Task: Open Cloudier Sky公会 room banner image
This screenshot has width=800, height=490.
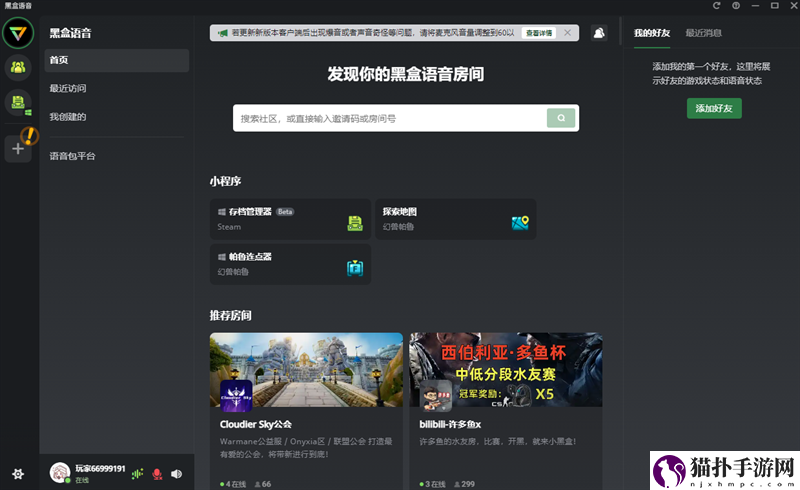Action: click(x=306, y=370)
